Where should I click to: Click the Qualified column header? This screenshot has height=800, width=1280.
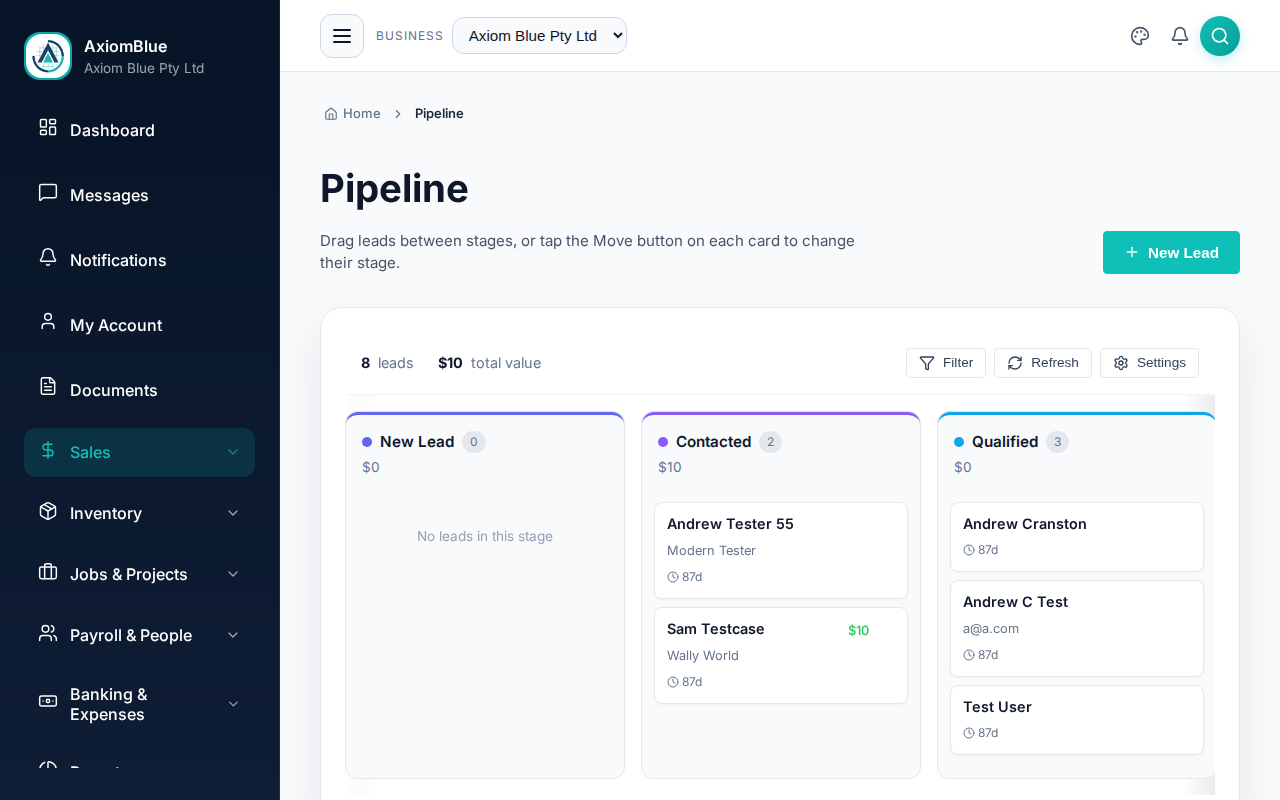click(x=1077, y=453)
